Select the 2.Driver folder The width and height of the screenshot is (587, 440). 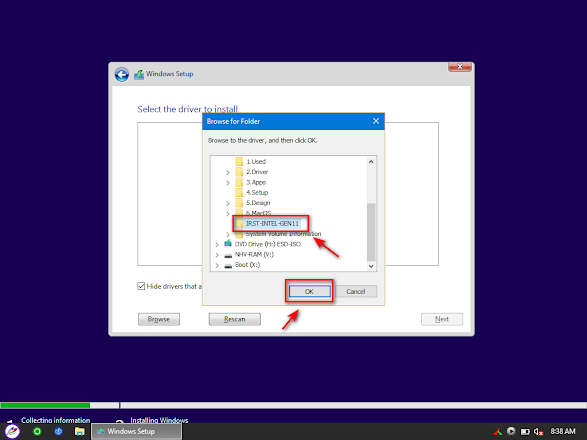point(257,172)
